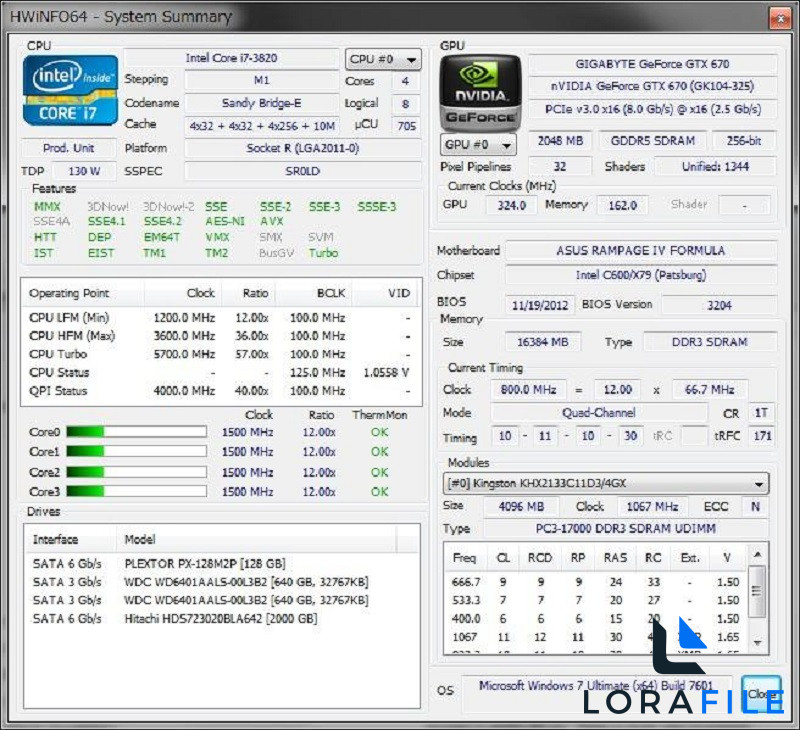Click the μCU value 705 field
800x730 pixels.
pyautogui.click(x=406, y=126)
